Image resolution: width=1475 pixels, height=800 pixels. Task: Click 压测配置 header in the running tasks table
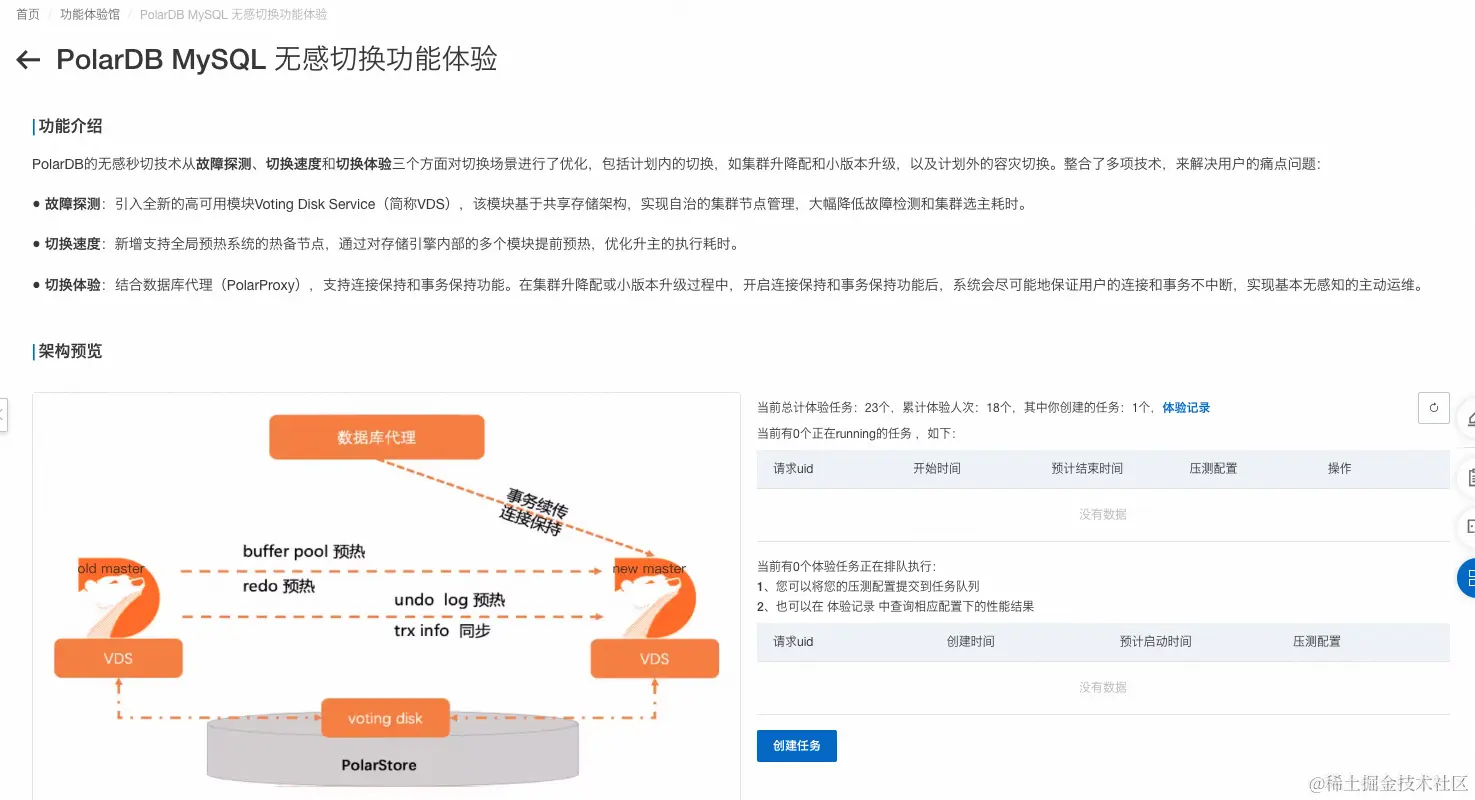point(1214,468)
